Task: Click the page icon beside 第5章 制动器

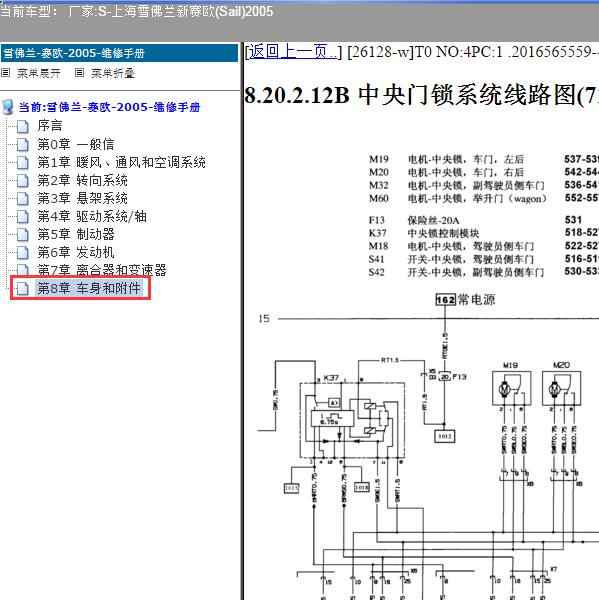Action: tap(23, 234)
